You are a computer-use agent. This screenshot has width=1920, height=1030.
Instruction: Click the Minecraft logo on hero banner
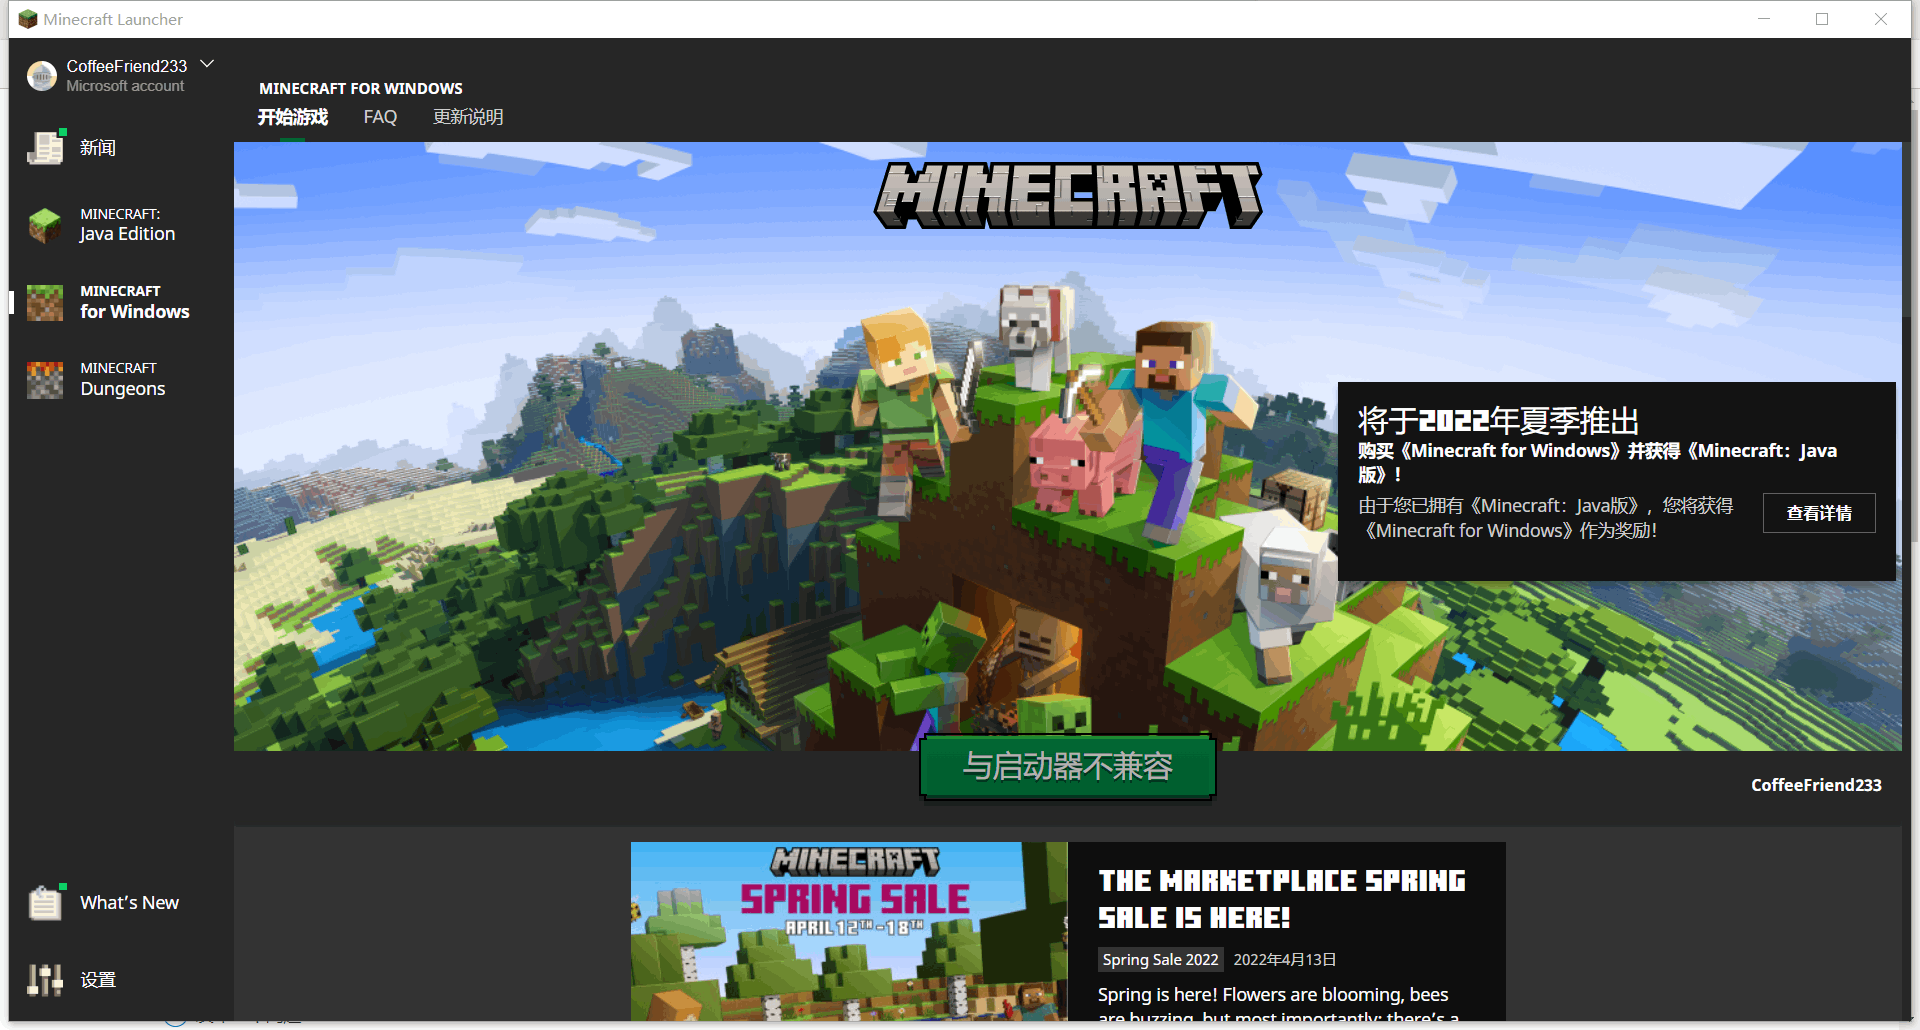(1068, 196)
